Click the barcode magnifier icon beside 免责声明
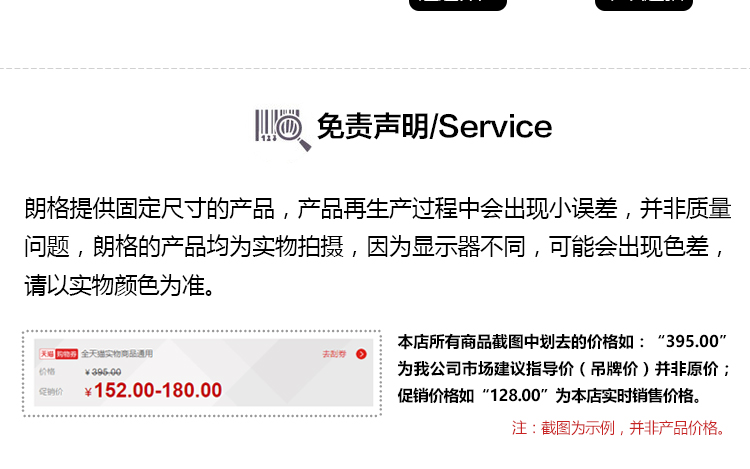The width and height of the screenshot is (750, 469). click(283, 130)
